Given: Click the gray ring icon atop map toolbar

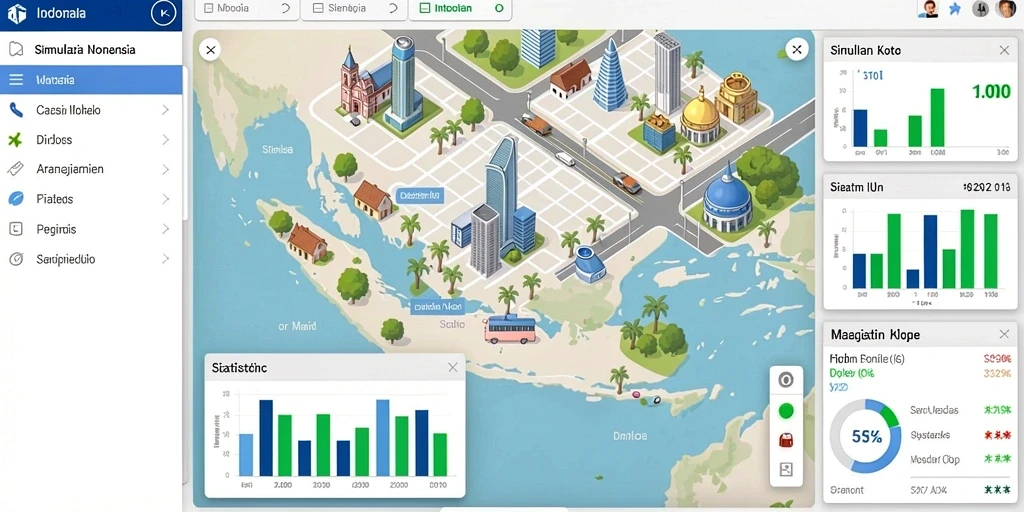Looking at the screenshot, I should point(786,380).
